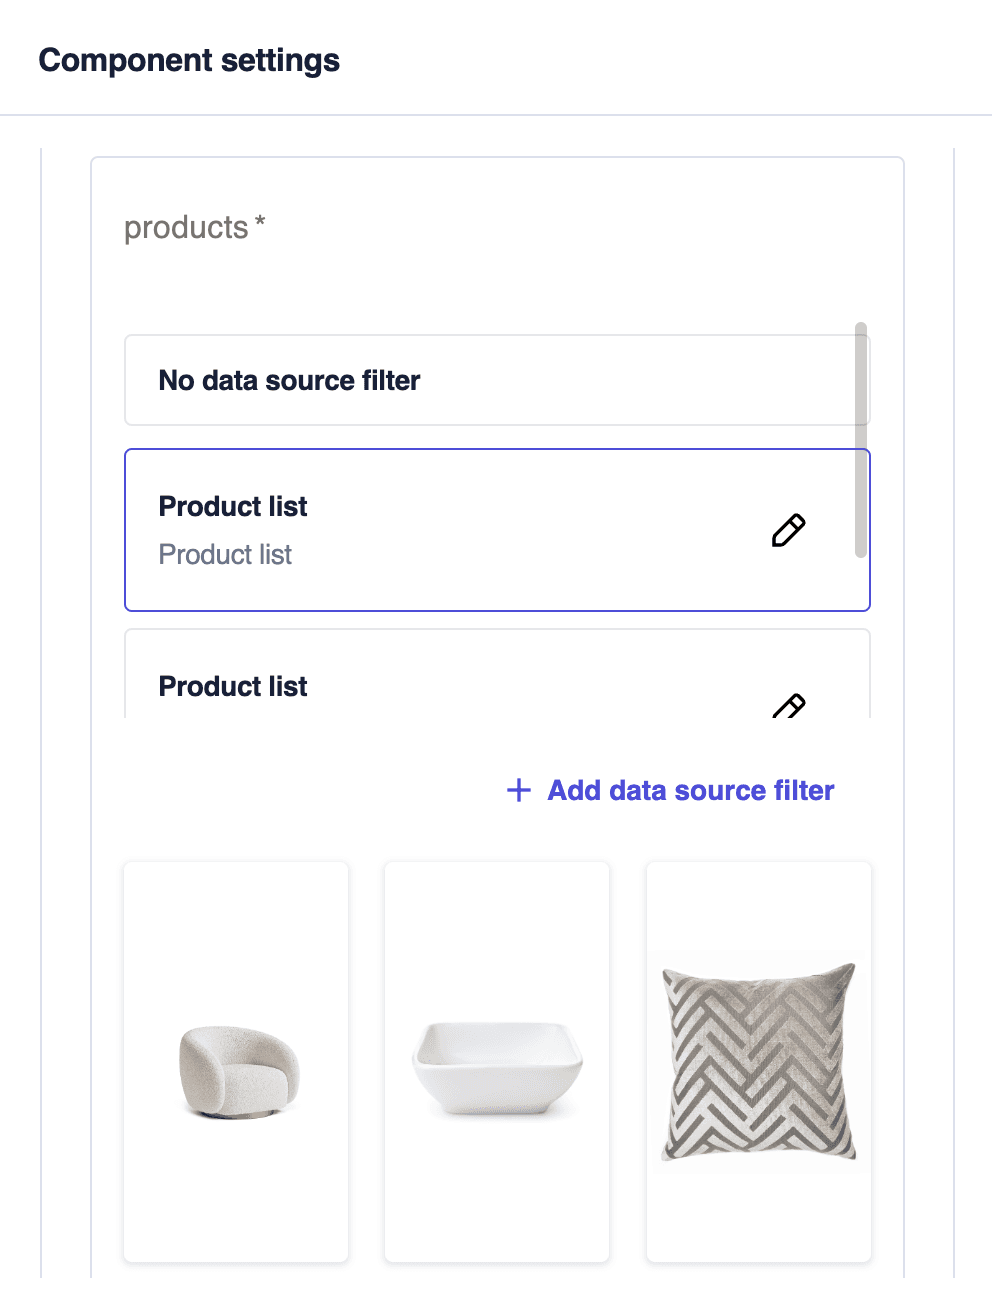Viewport: 992px width, 1308px height.
Task: Select the armchair product thumbnail
Action: coord(235,1060)
